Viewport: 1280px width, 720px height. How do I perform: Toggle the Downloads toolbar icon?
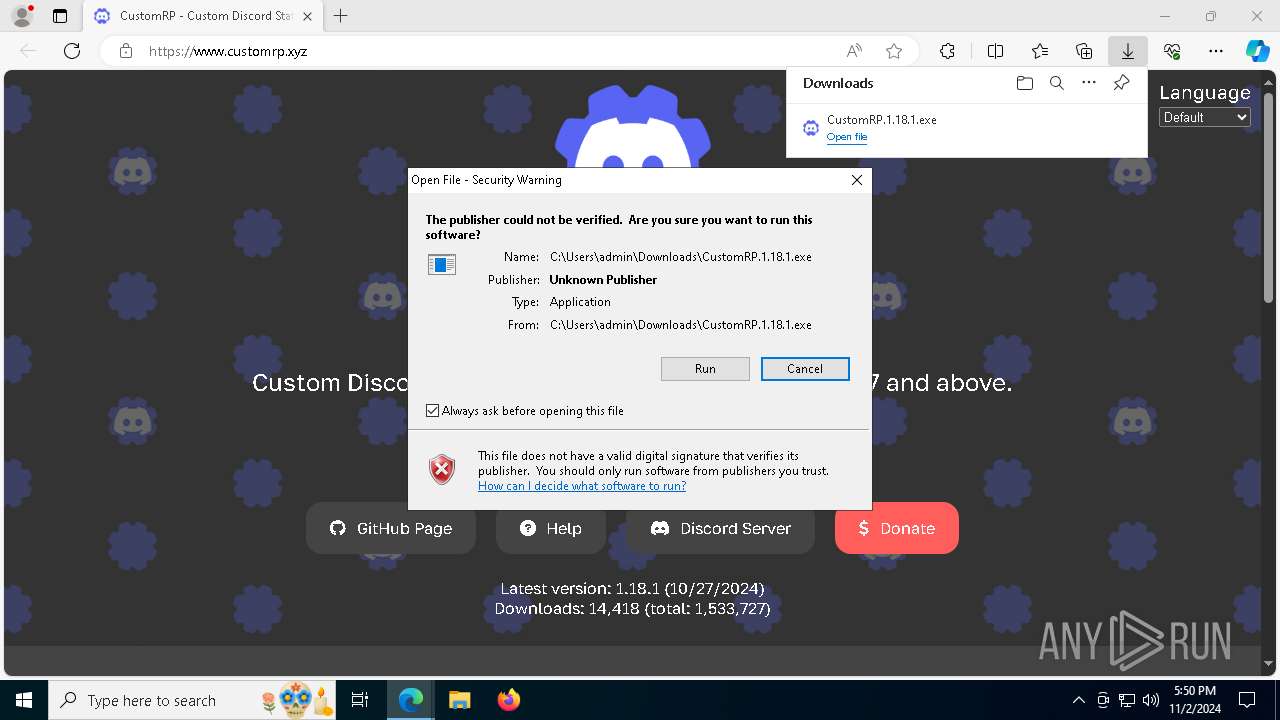(x=1127, y=51)
